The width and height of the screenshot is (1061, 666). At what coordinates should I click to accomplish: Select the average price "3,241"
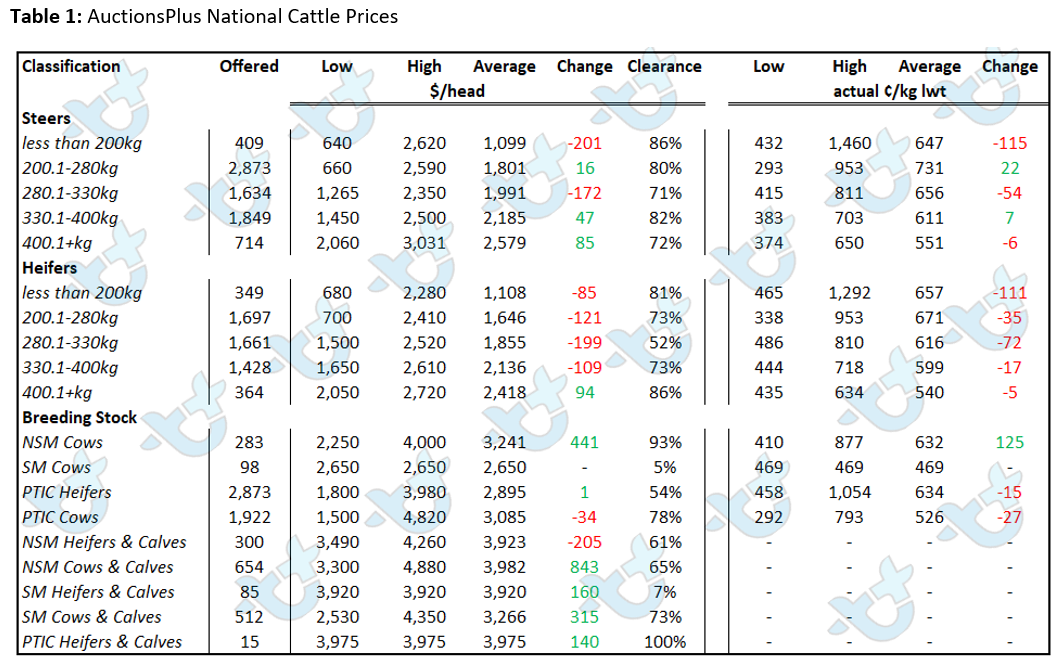[x=505, y=443]
